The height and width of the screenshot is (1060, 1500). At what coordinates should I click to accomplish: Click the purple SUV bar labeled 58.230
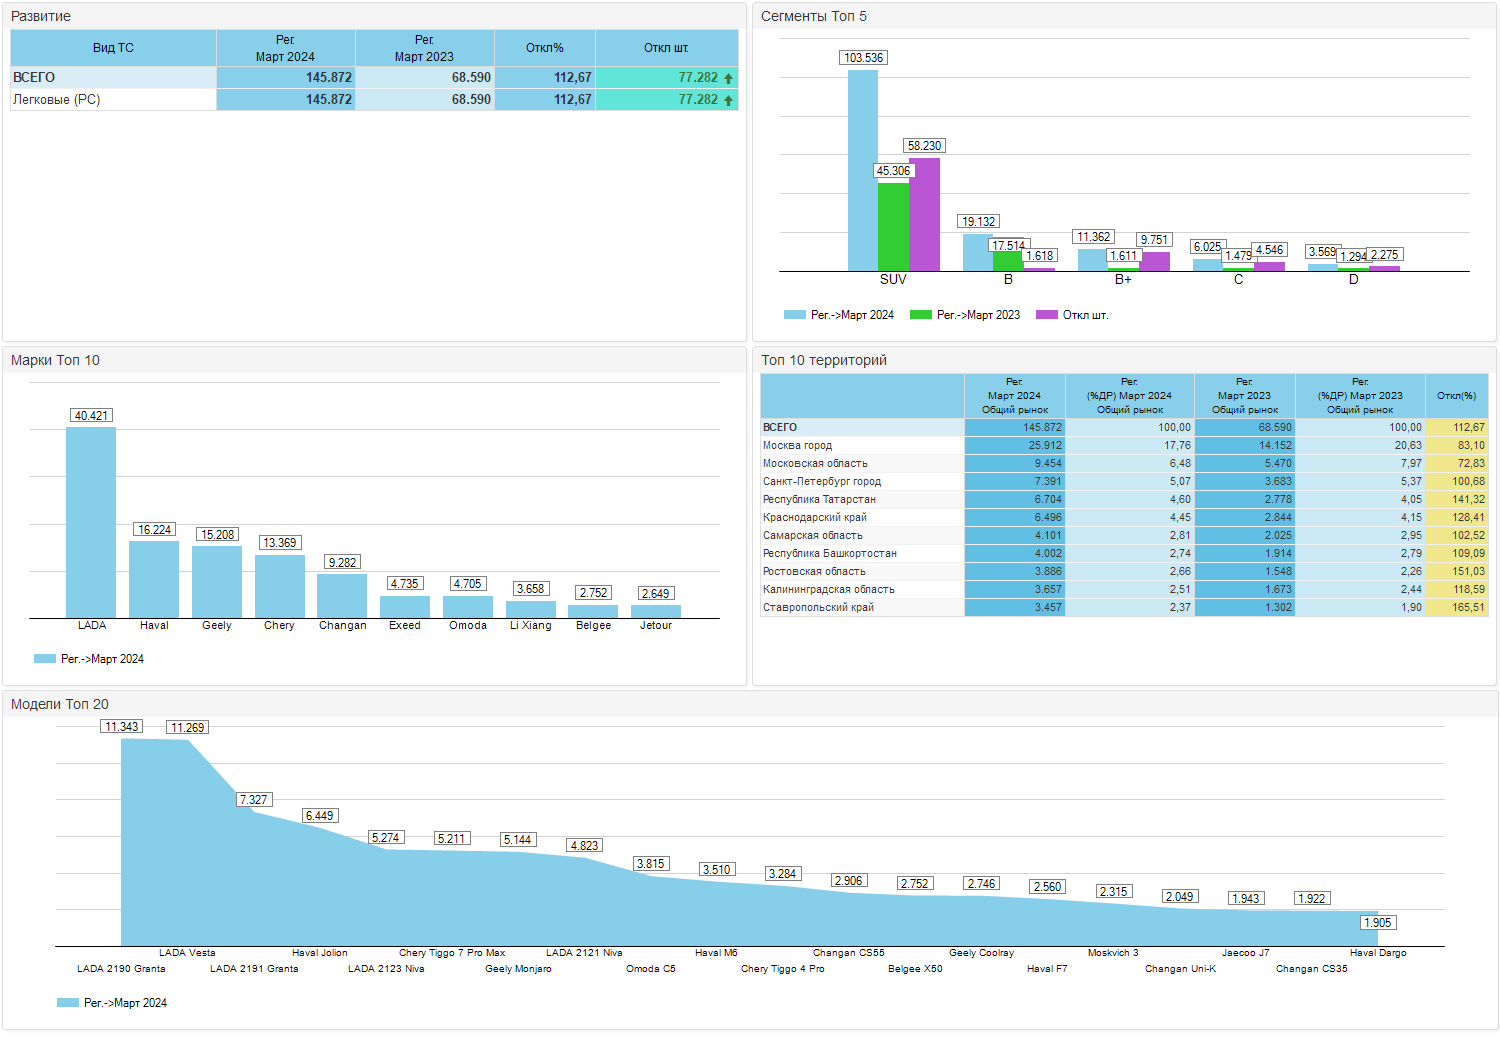tap(924, 214)
